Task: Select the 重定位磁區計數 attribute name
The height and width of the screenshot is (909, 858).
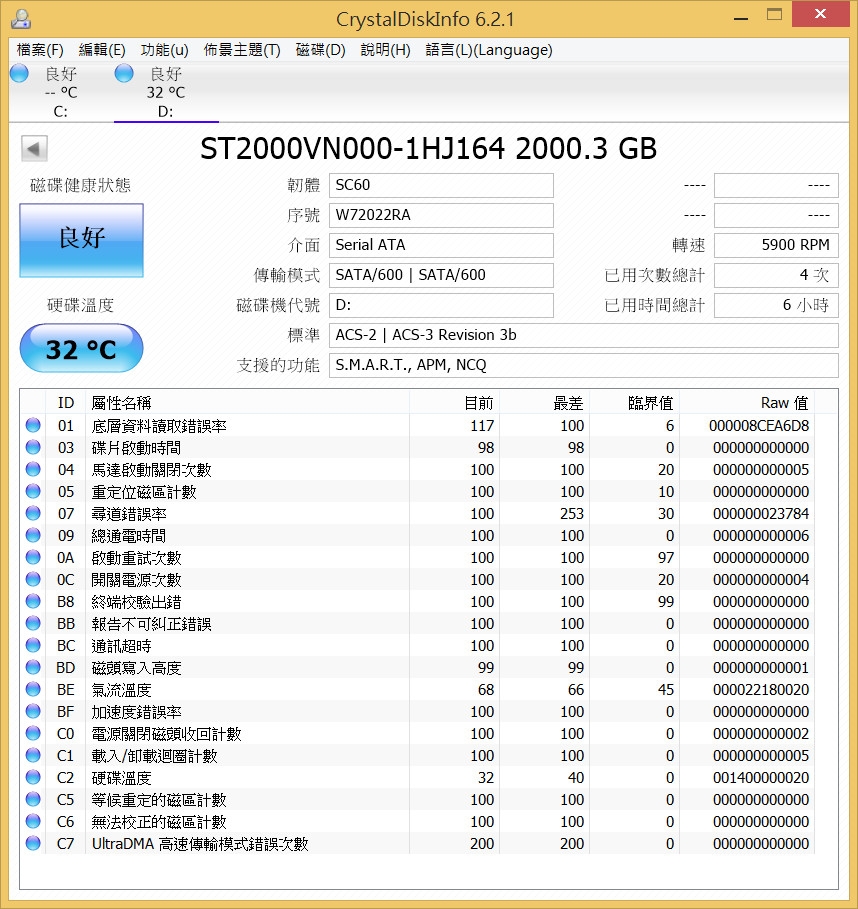Action: pos(144,492)
